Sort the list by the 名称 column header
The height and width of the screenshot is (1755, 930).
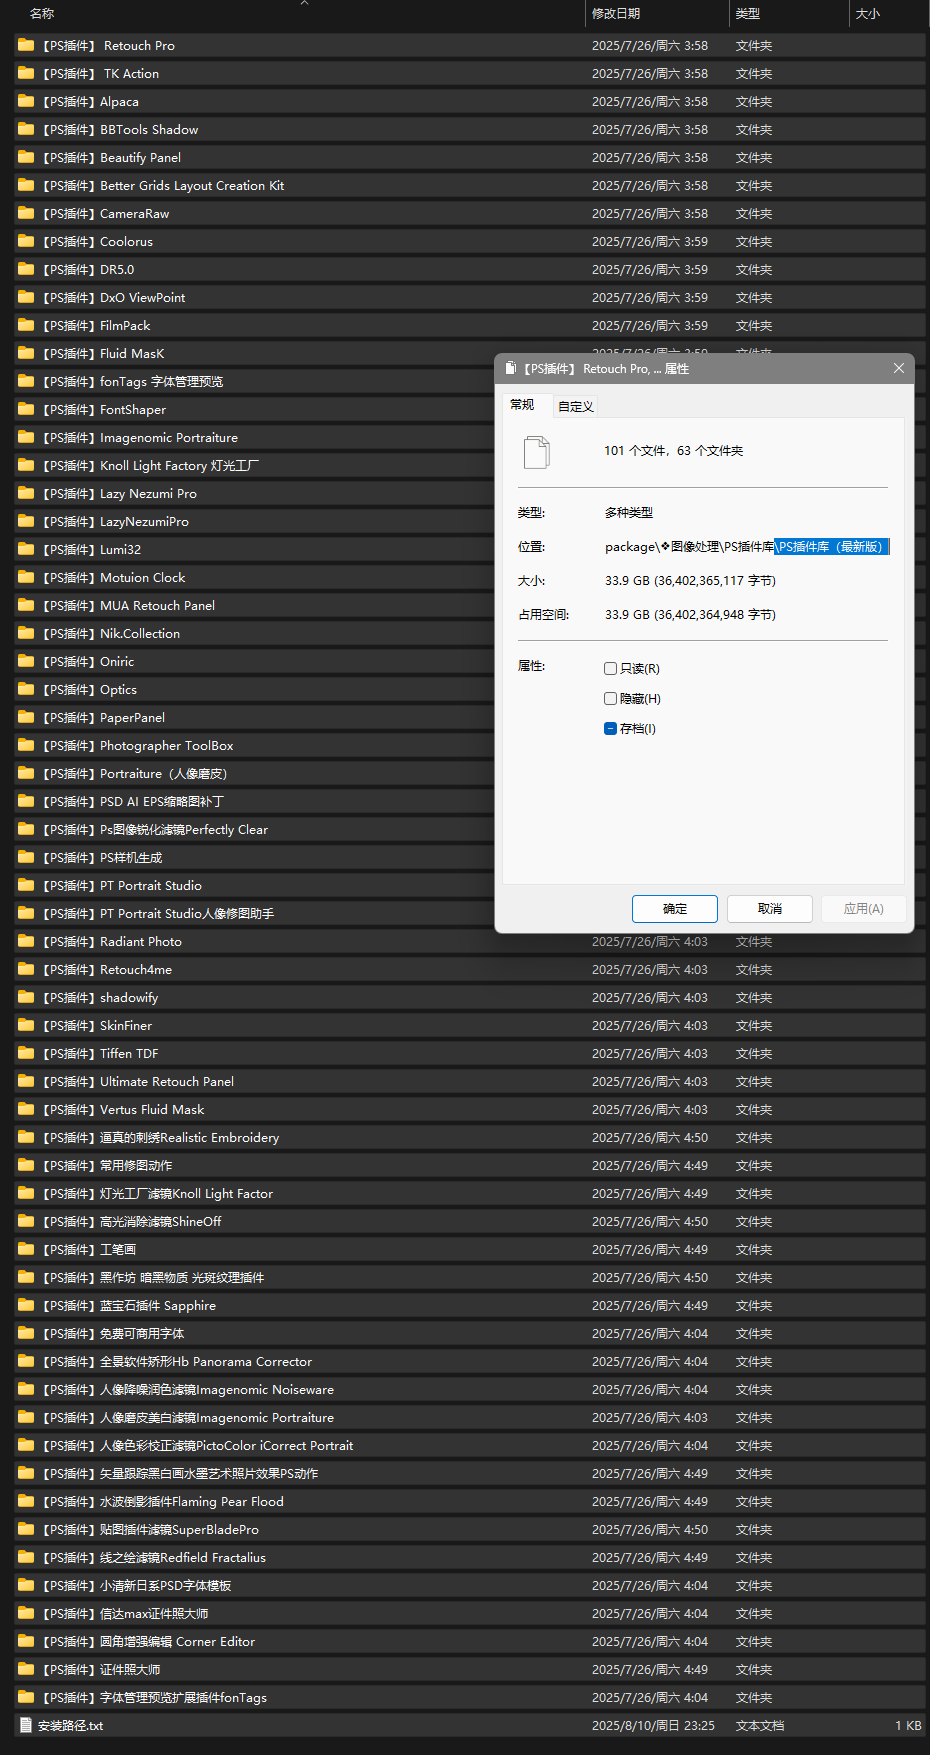tap(42, 13)
